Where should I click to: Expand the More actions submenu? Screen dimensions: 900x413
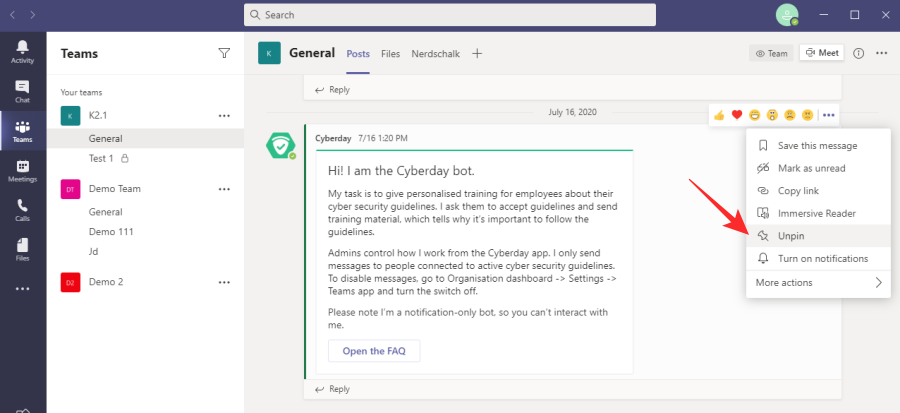point(819,283)
